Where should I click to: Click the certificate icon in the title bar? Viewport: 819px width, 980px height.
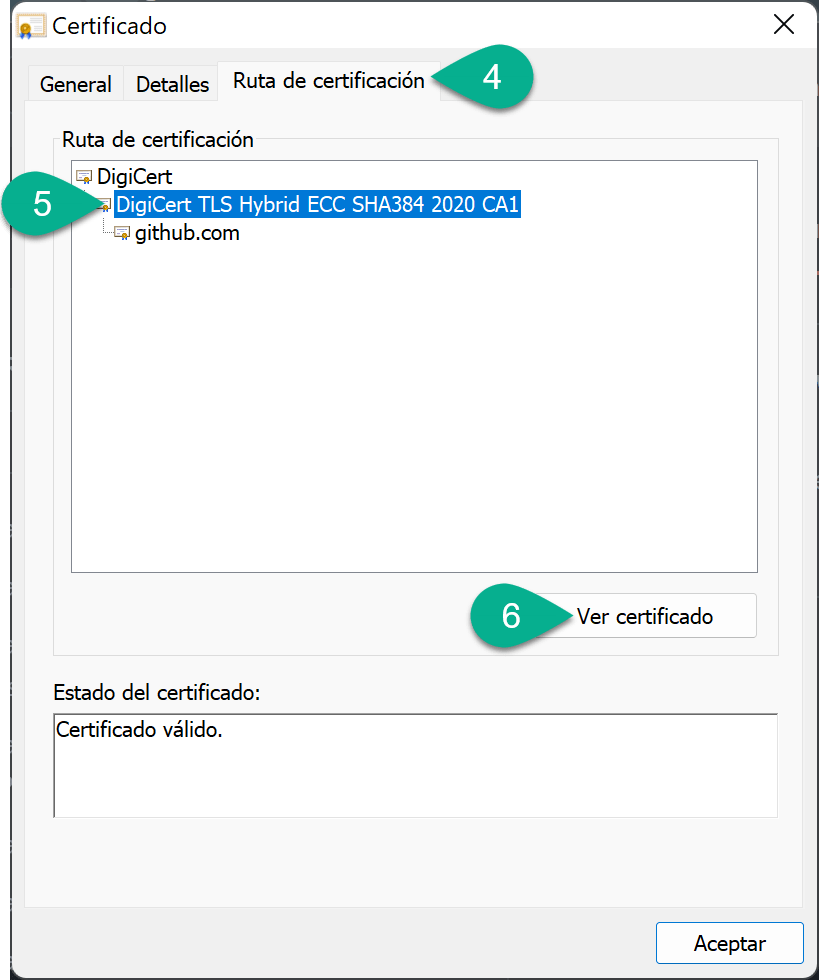pyautogui.click(x=32, y=26)
